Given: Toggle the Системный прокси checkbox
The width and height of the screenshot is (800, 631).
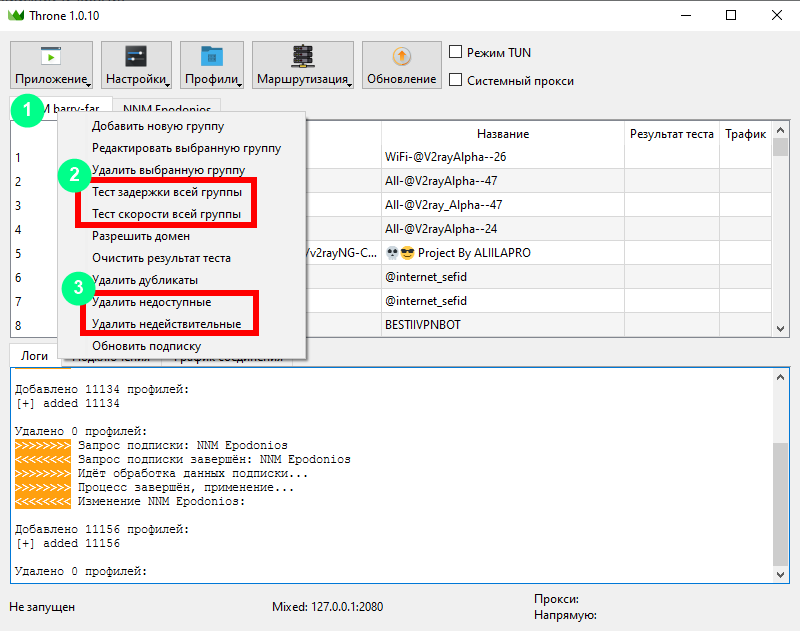Looking at the screenshot, I should pos(456,80).
